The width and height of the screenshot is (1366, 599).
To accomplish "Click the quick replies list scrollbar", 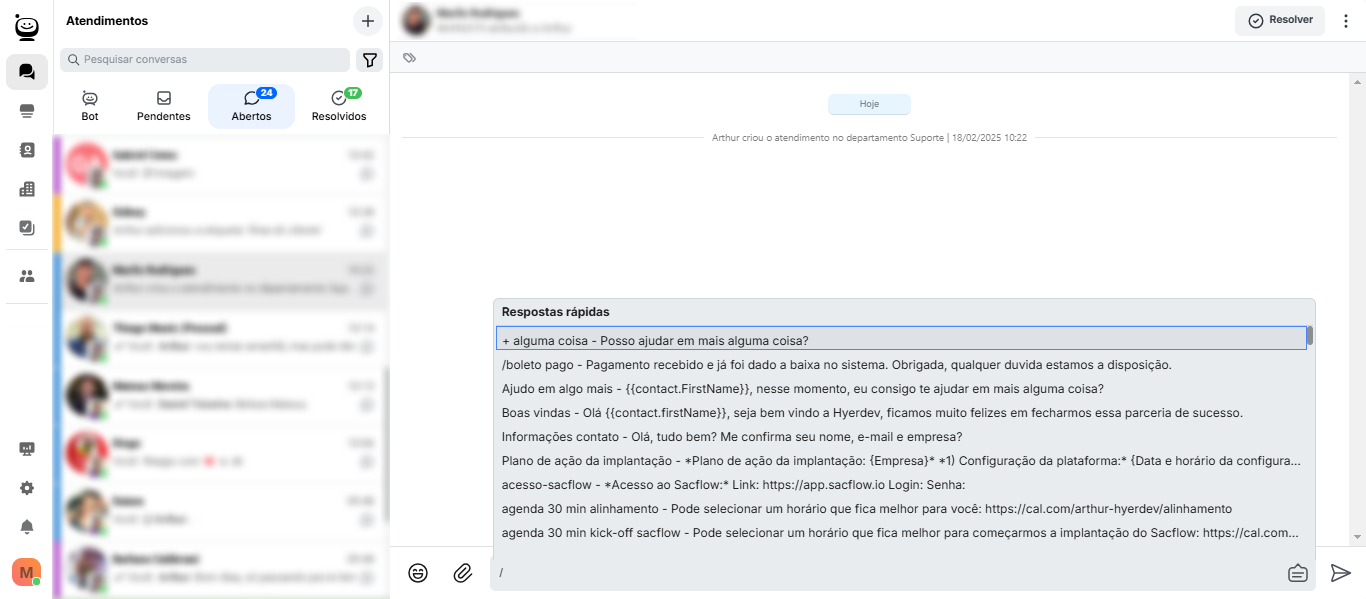I will coord(1309,336).
